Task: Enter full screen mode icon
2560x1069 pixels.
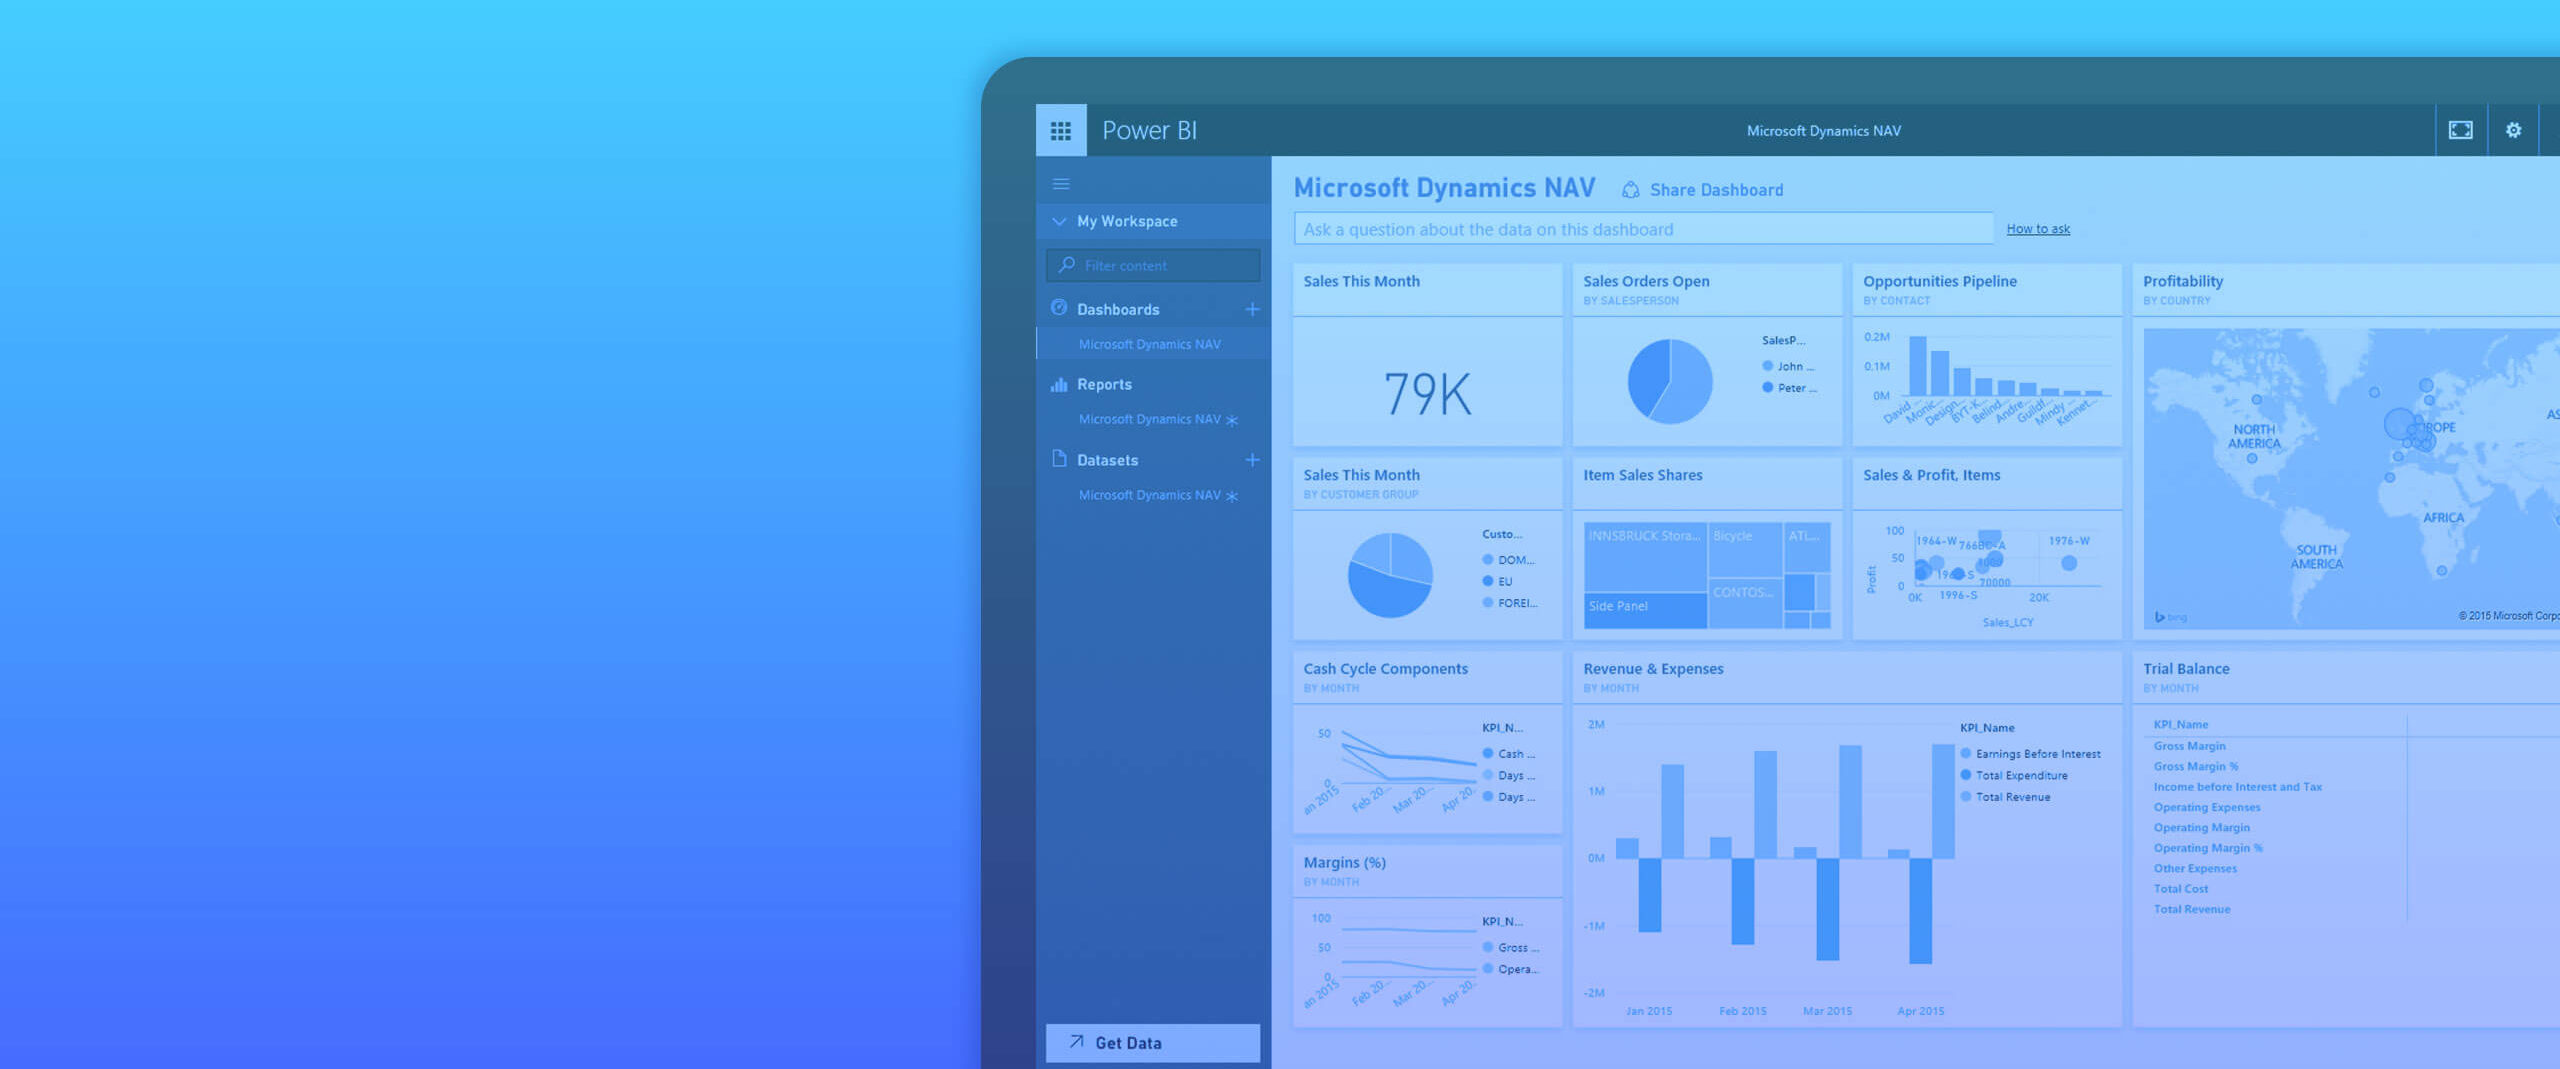Action: point(2460,130)
